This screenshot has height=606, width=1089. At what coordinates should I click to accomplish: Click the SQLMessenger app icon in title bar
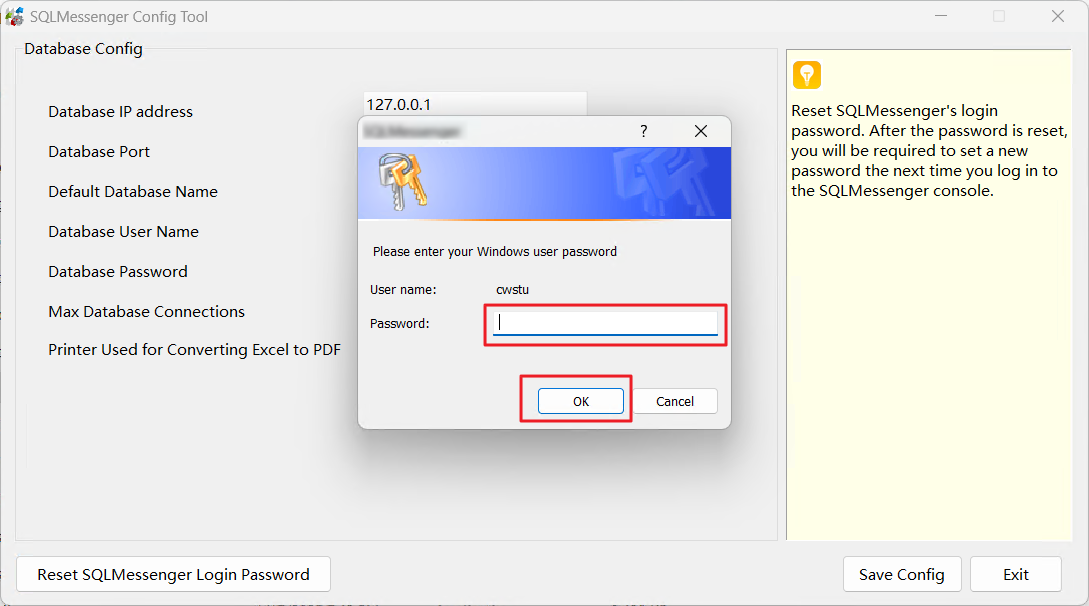coord(15,17)
